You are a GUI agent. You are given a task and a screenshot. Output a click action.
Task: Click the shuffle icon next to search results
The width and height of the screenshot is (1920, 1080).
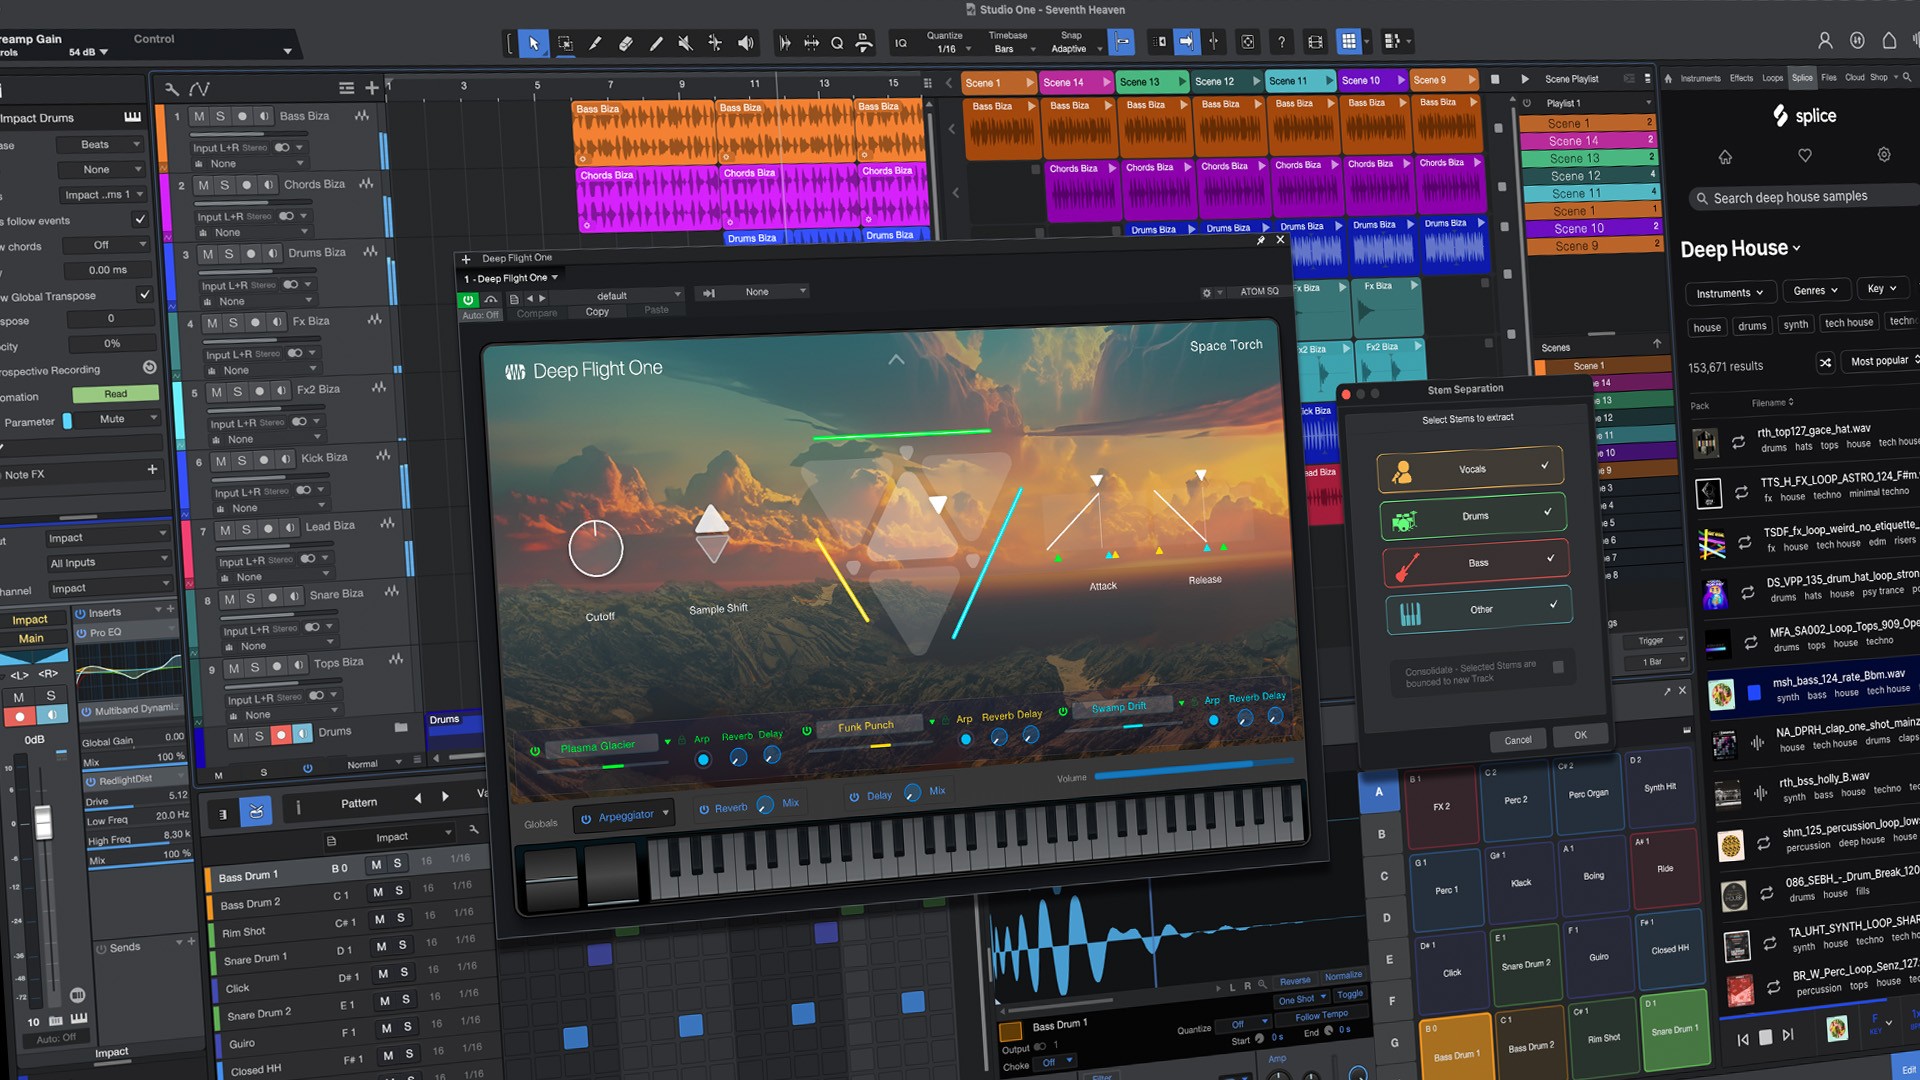1826,362
